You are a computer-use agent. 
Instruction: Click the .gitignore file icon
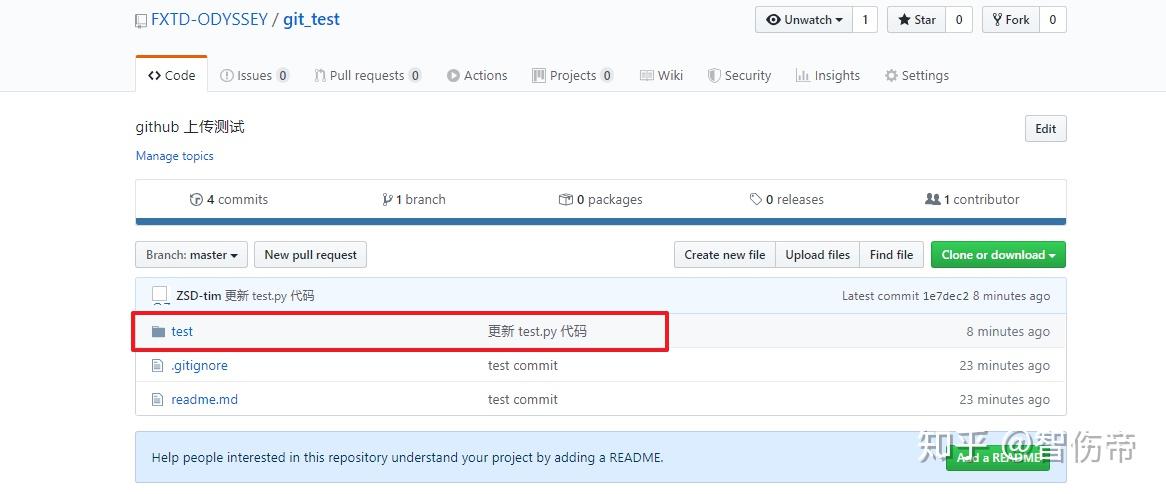coord(157,366)
